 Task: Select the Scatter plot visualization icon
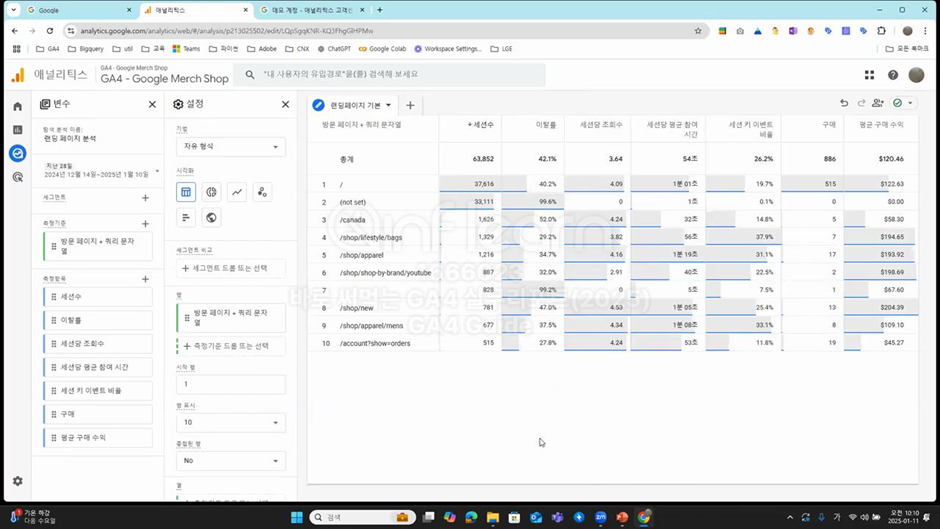(262, 192)
